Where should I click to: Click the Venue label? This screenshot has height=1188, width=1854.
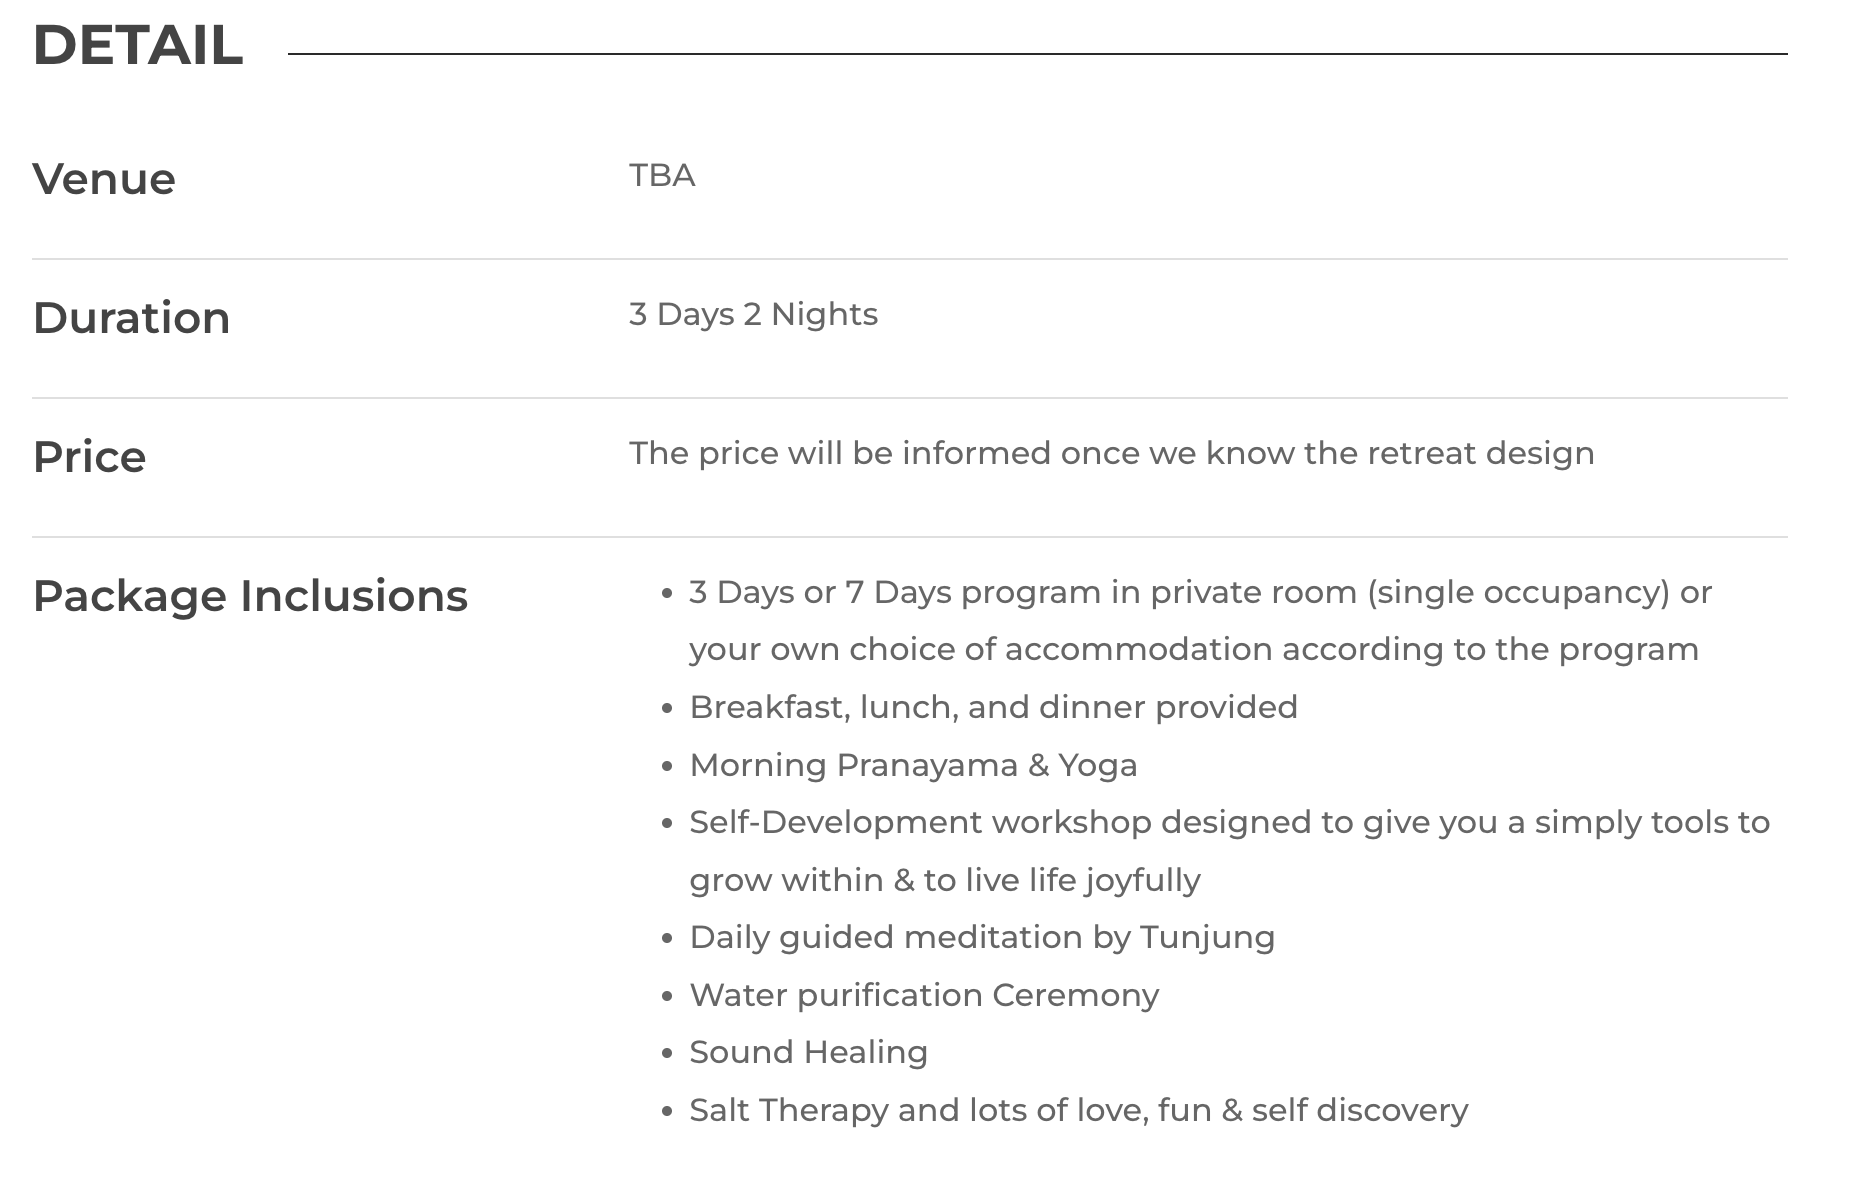[104, 179]
